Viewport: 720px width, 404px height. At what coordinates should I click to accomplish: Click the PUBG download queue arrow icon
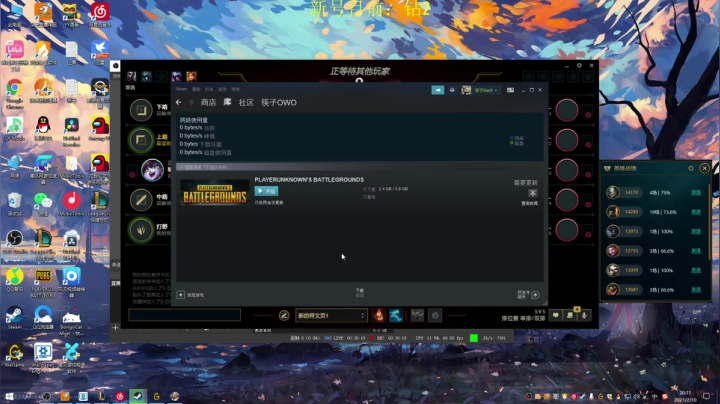533,193
